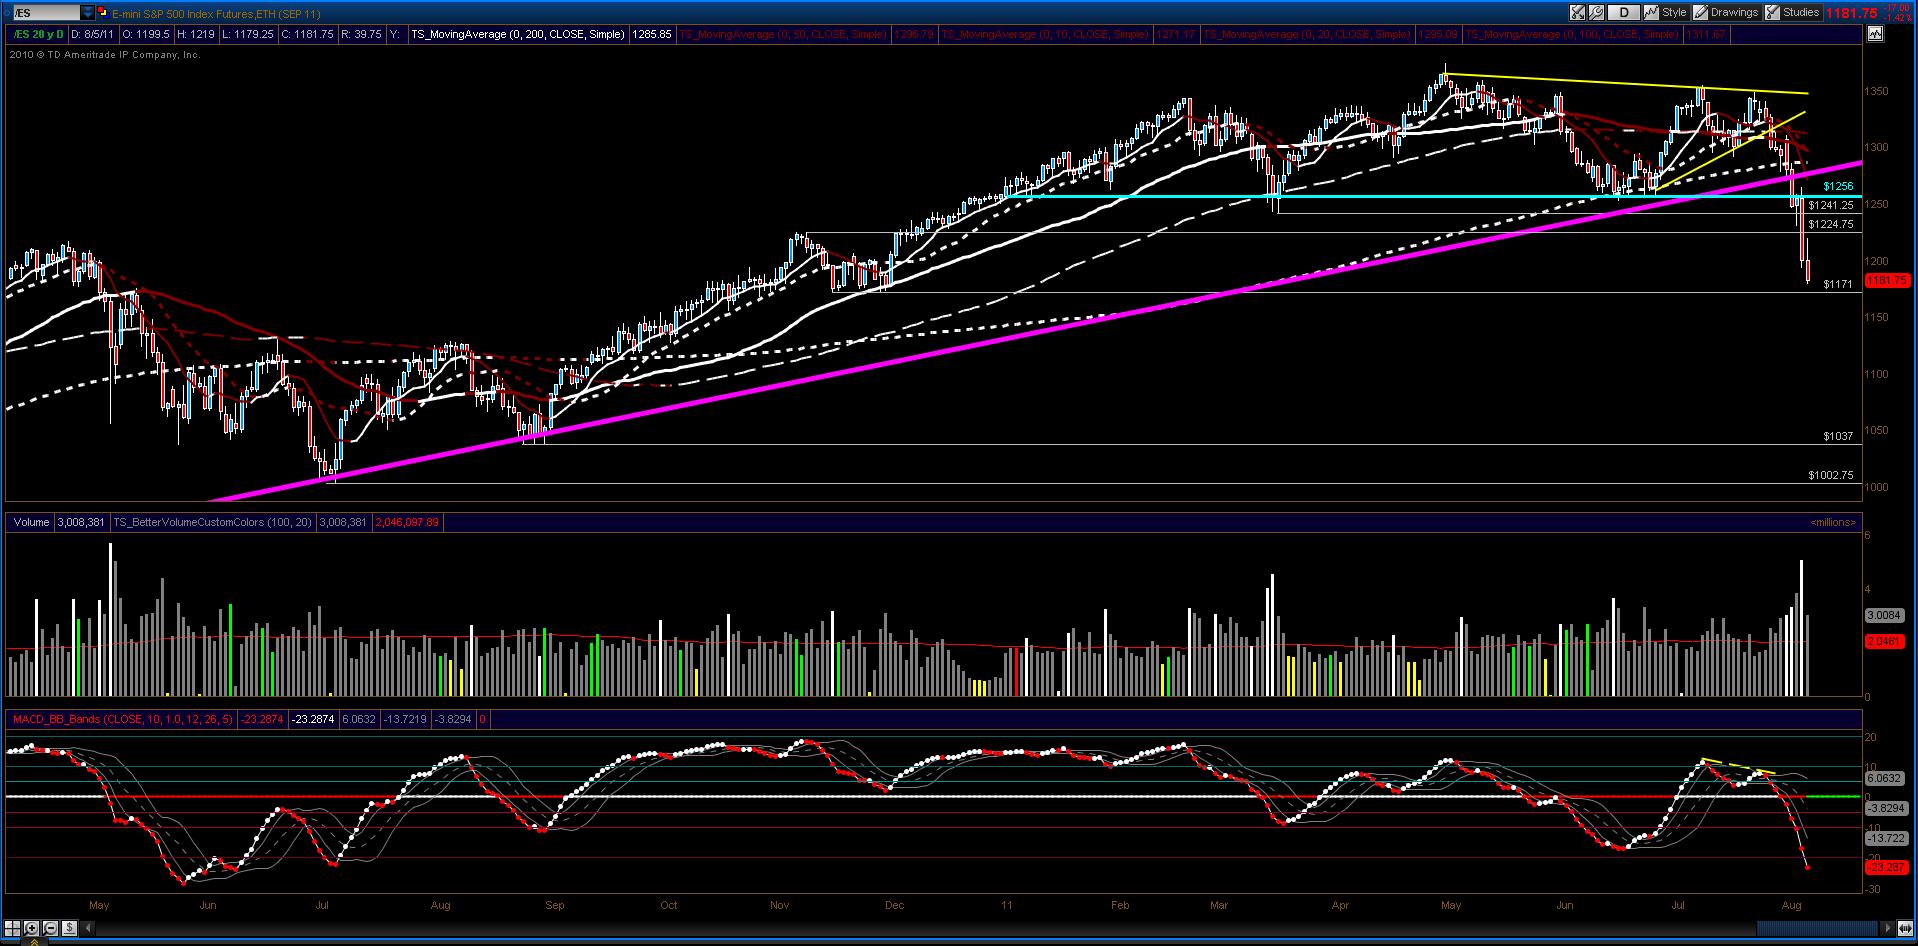
Task: Select the 200-period TS_MovingAverage study label
Action: [518, 34]
